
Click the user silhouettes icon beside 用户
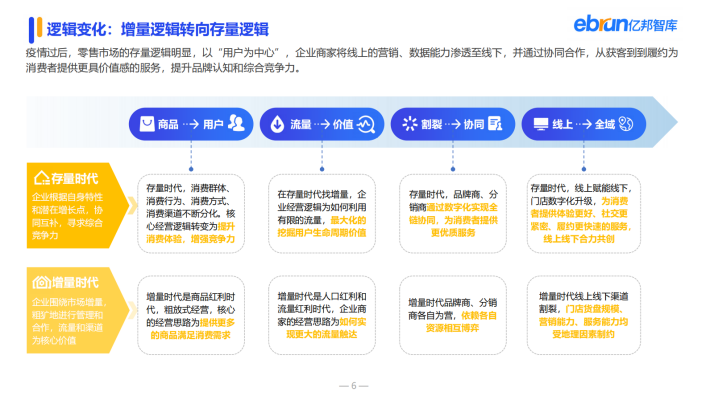pos(236,123)
